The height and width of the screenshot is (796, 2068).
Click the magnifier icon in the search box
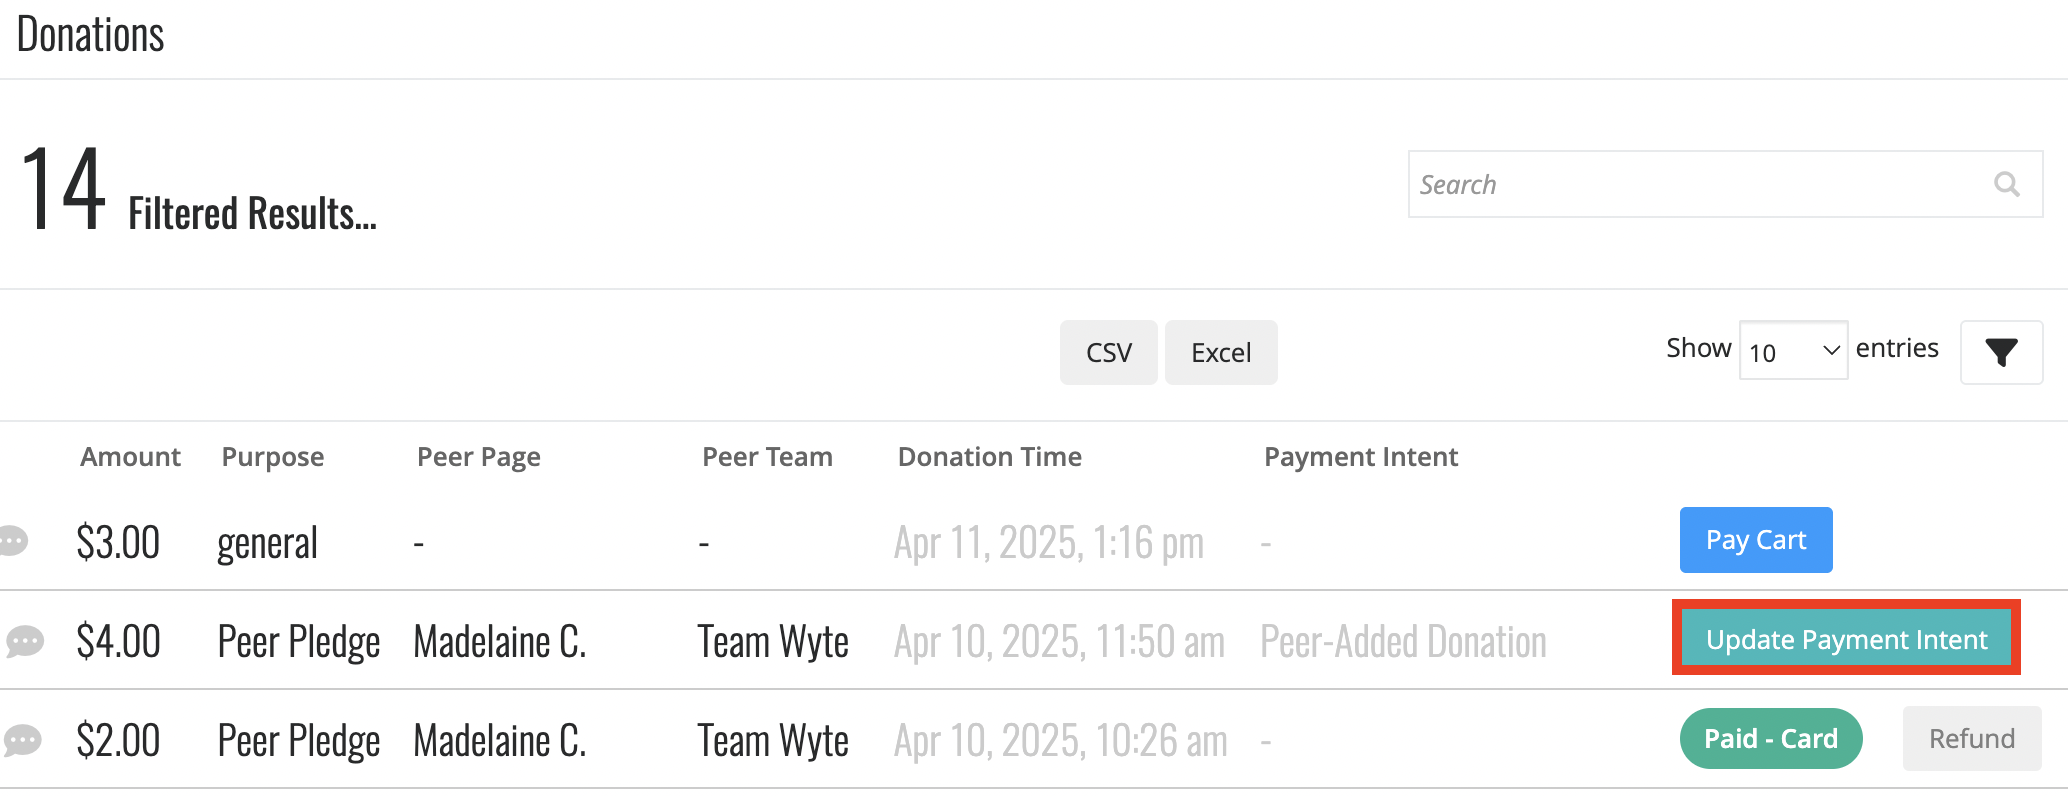pyautogui.click(x=2006, y=184)
